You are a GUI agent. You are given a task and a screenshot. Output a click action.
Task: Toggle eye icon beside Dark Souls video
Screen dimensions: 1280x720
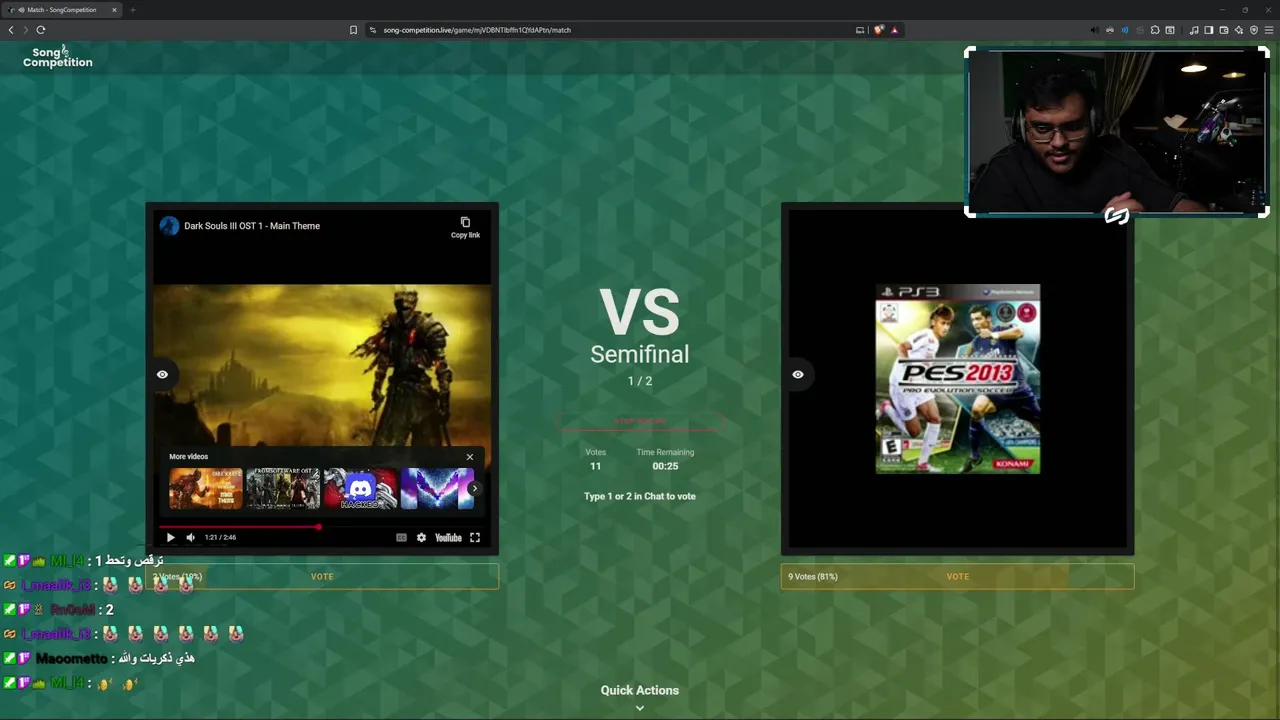pos(162,374)
